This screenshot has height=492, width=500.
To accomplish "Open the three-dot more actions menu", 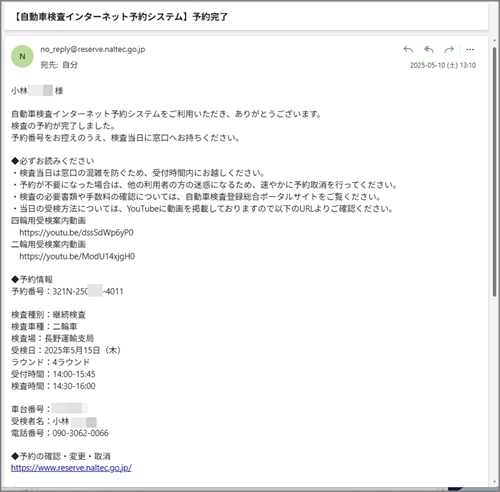I will [470, 50].
